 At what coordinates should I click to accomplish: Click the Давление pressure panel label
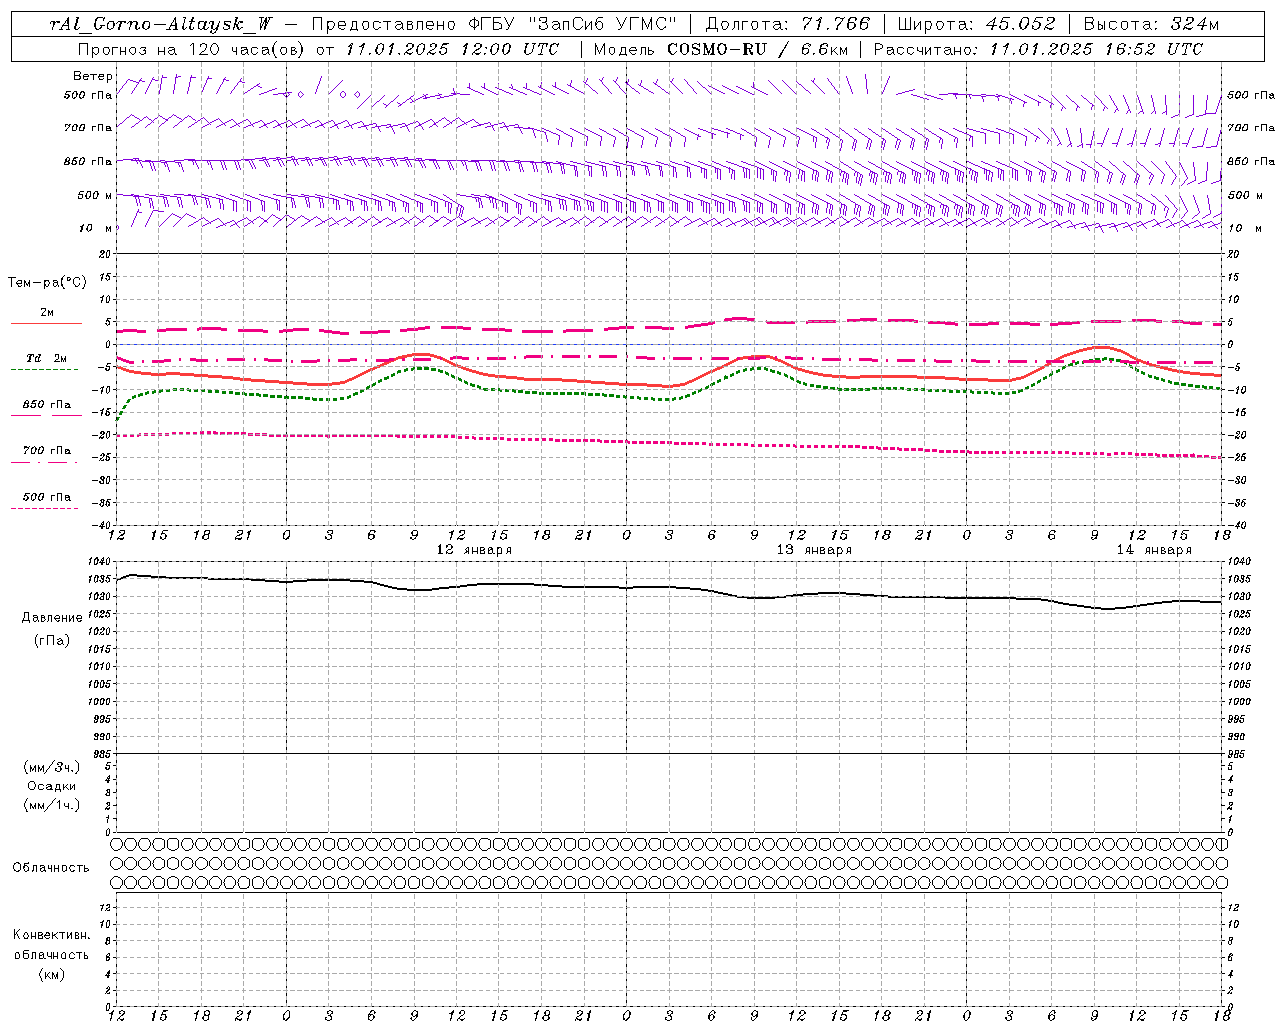[52, 618]
